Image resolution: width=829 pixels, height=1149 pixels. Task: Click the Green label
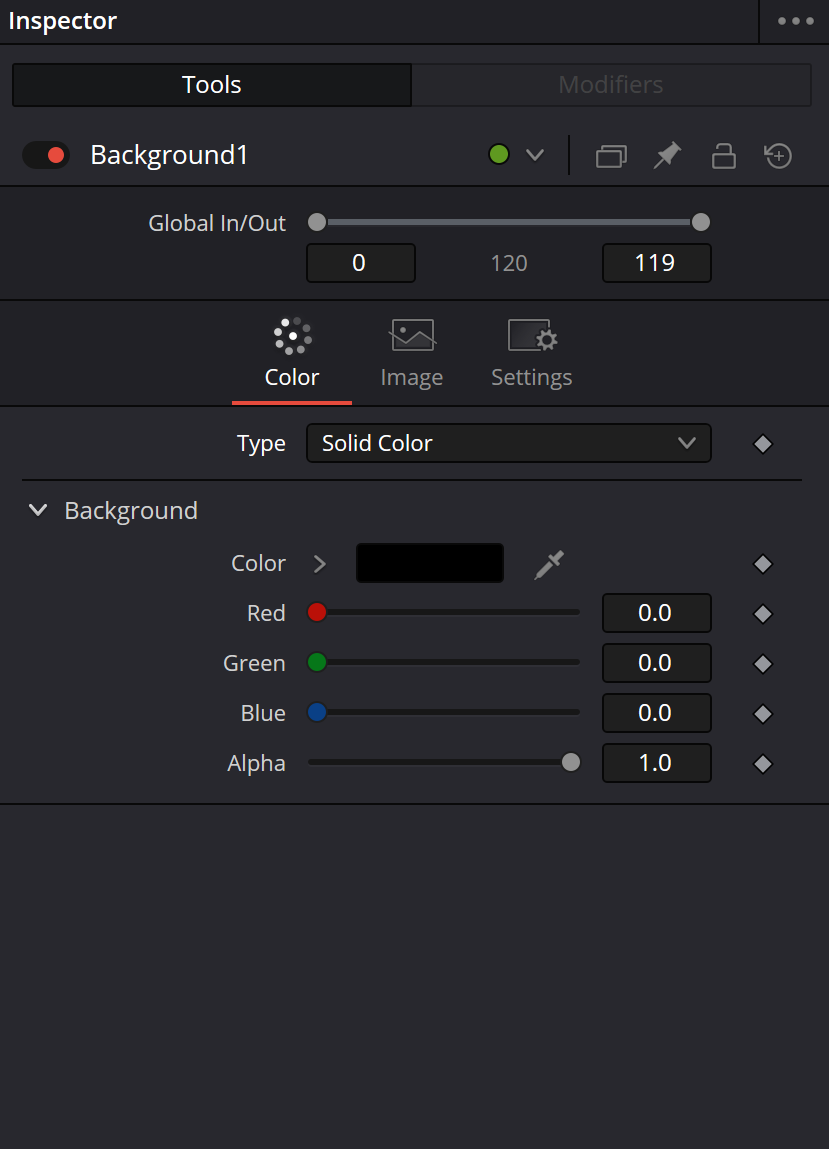(x=254, y=663)
